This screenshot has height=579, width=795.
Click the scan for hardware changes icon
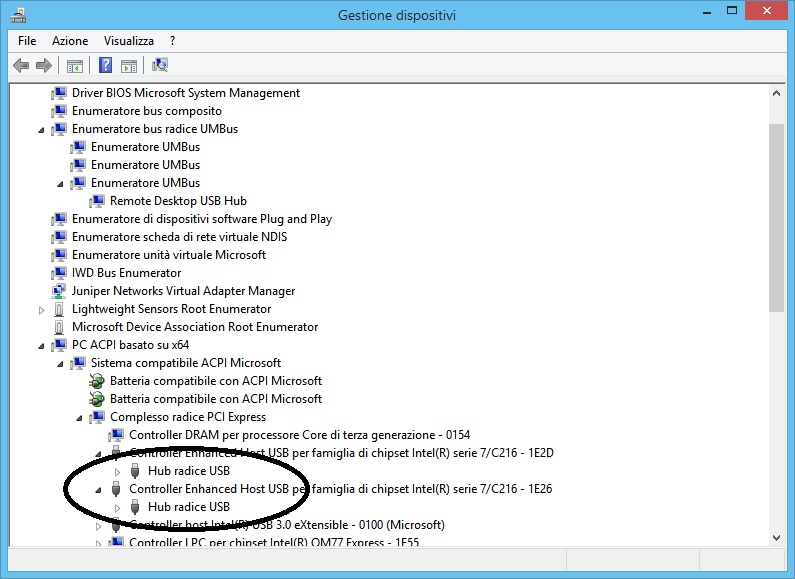(x=160, y=66)
